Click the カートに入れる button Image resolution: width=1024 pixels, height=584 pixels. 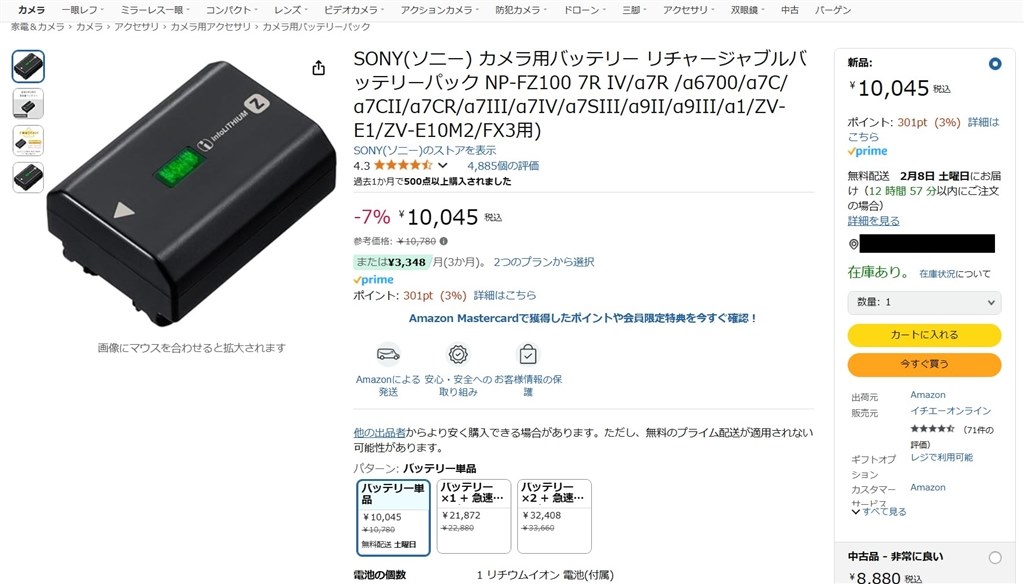(924, 334)
